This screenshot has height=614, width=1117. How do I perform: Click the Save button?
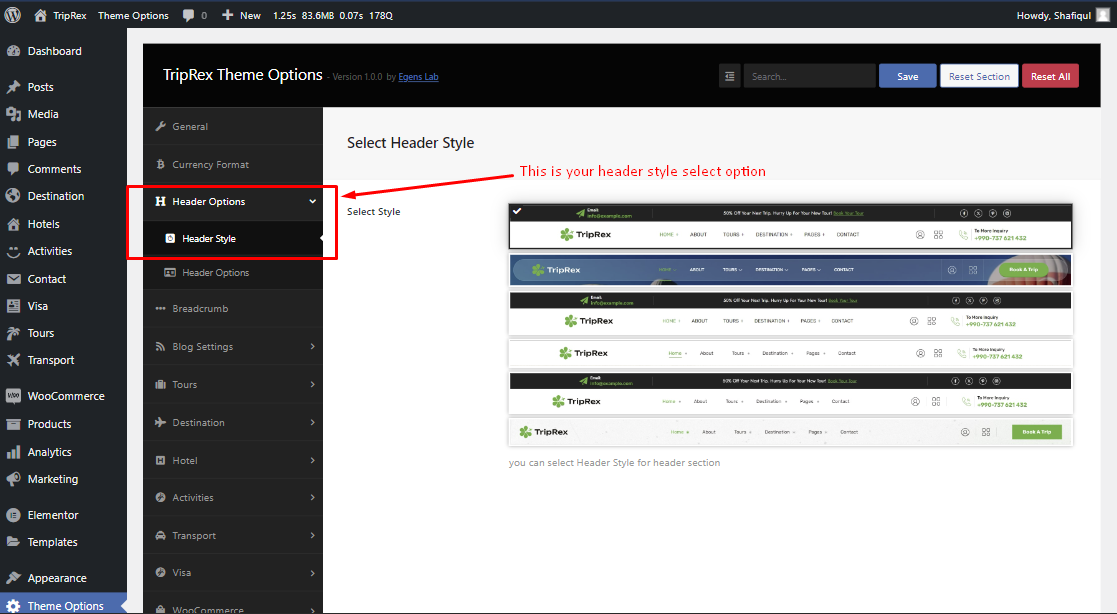click(908, 76)
